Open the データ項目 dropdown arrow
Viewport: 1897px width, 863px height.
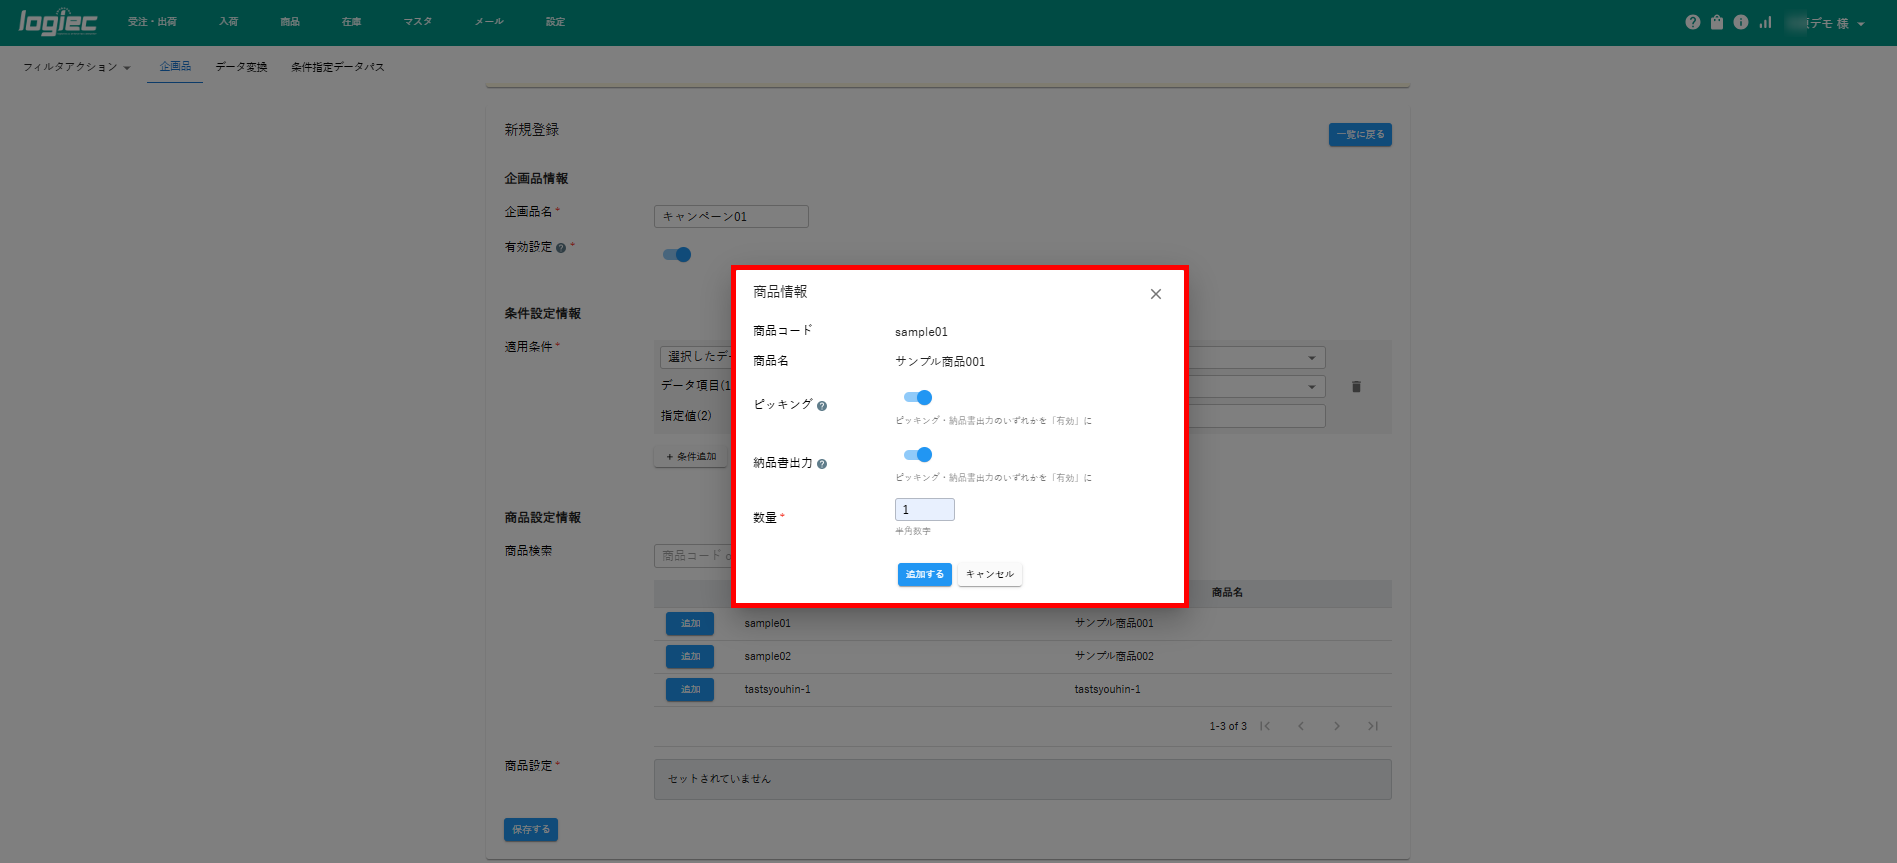point(1312,387)
